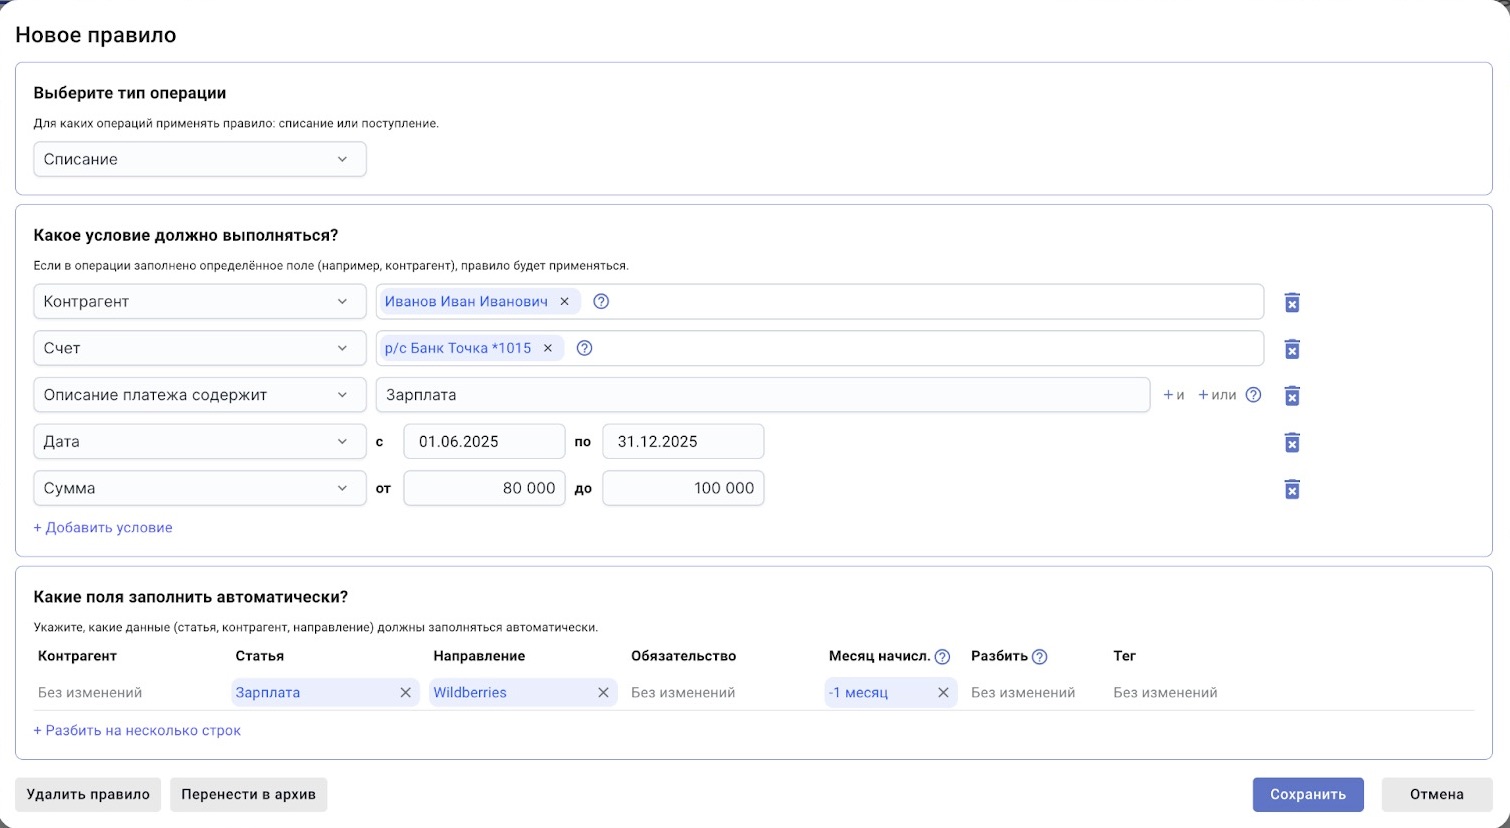Viewport: 1510px width, 828px height.
Task: Expand the Дата condition dropdown
Action: point(199,441)
